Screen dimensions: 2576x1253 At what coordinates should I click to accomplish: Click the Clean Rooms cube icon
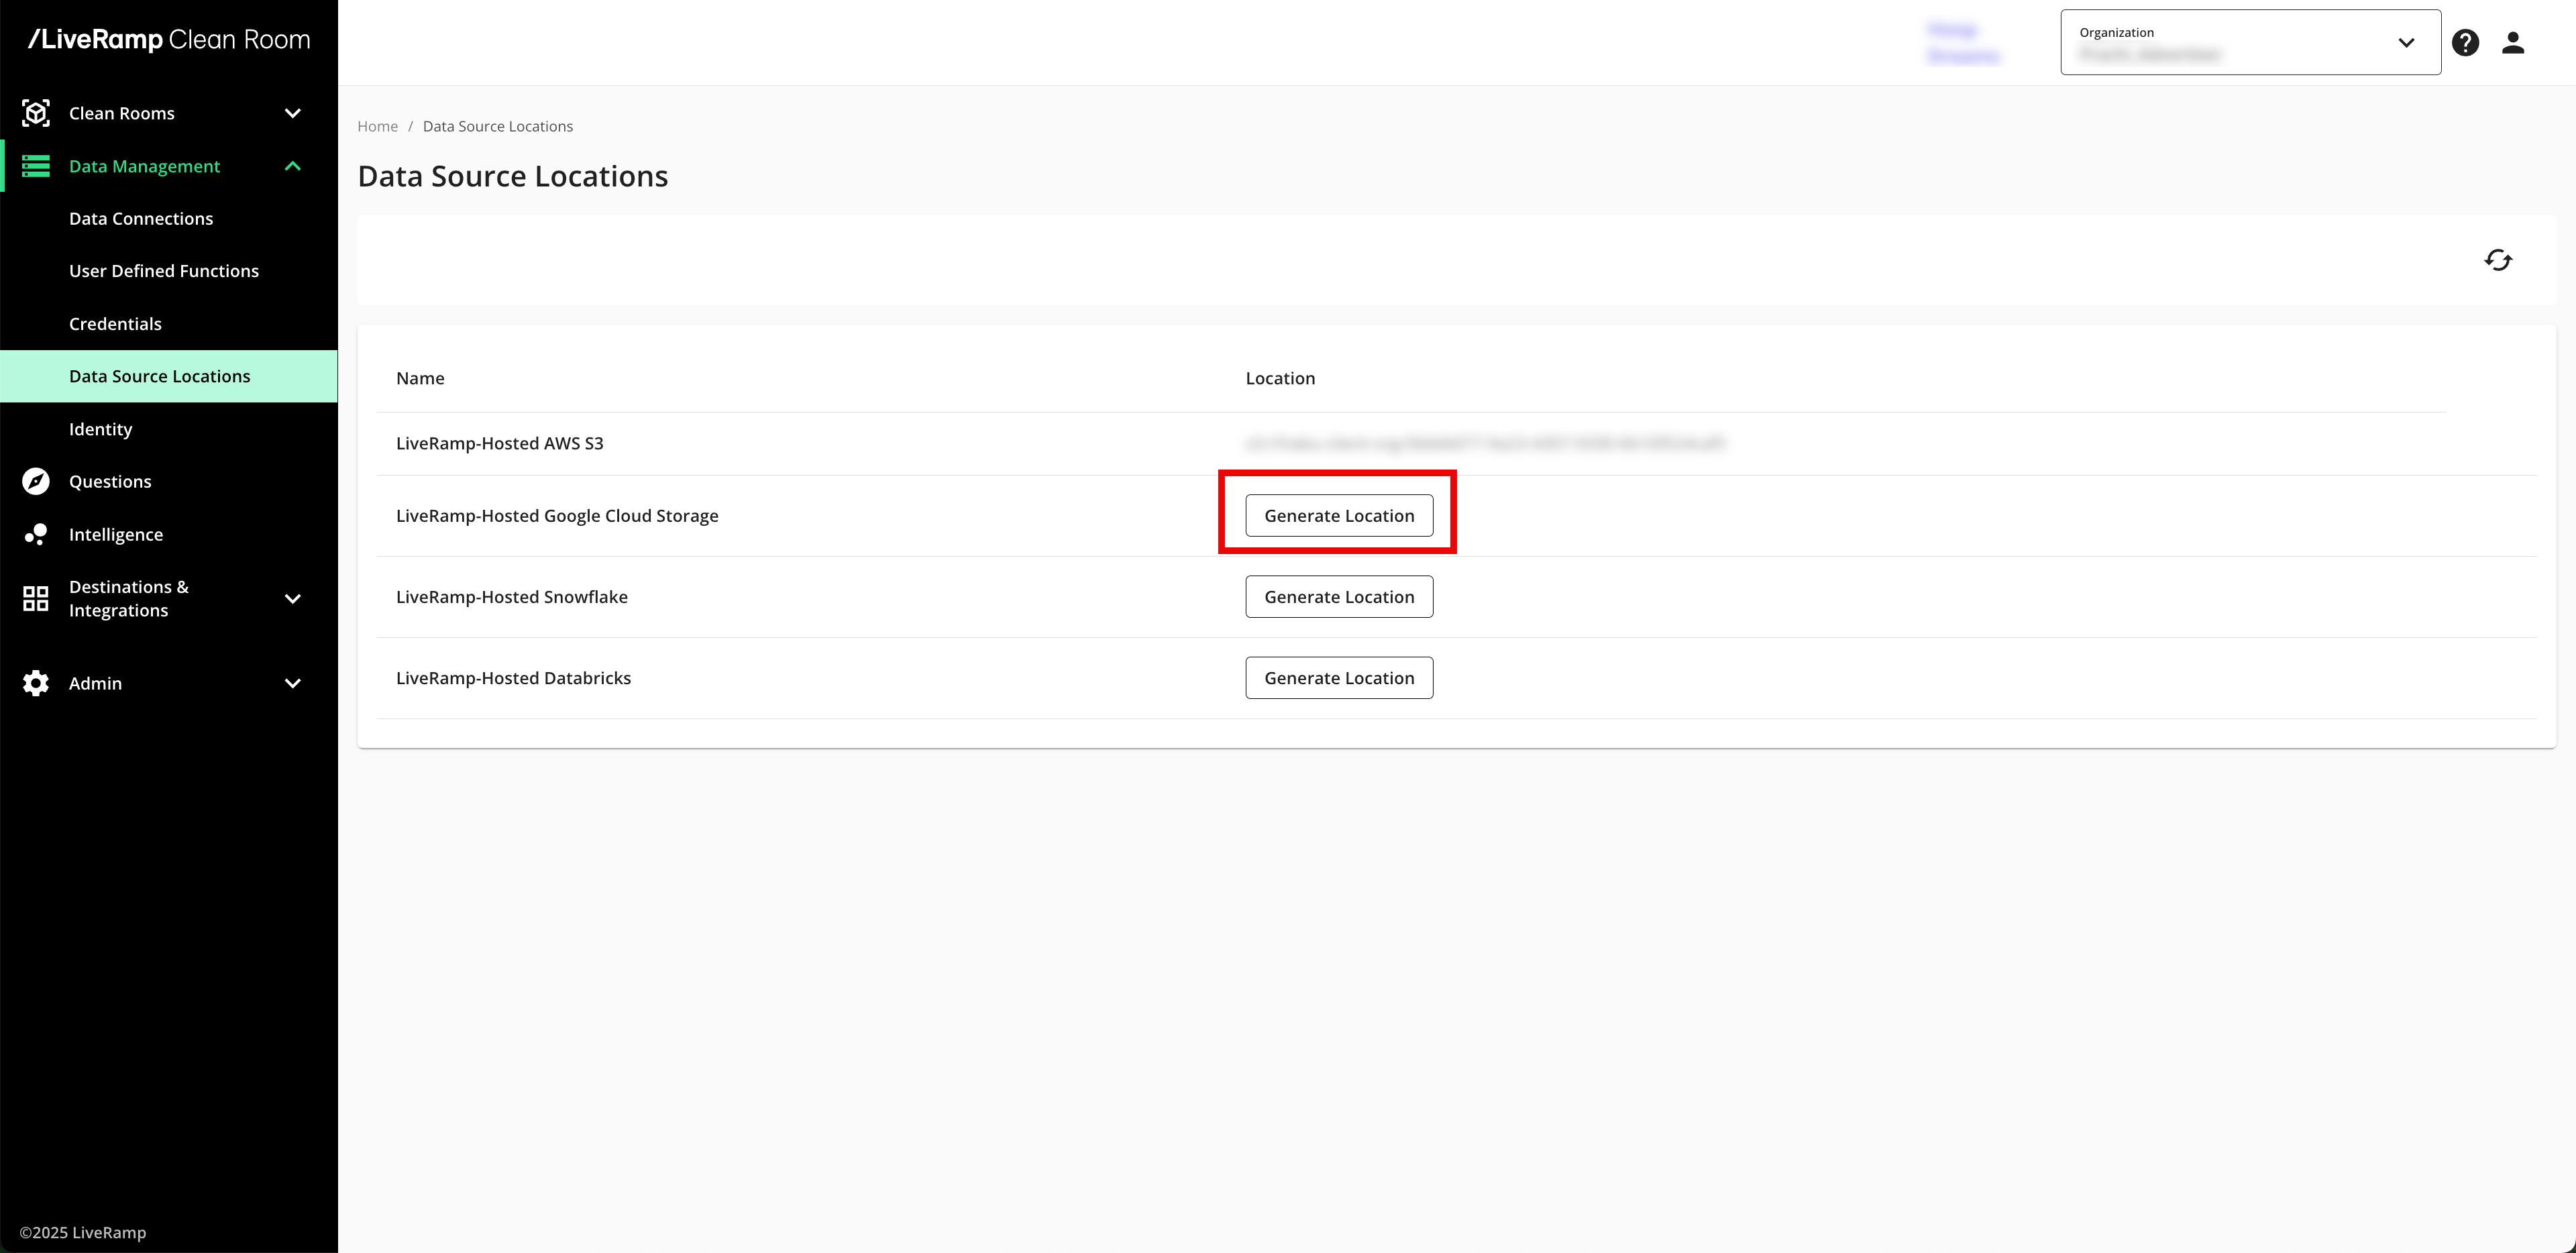pyautogui.click(x=36, y=113)
